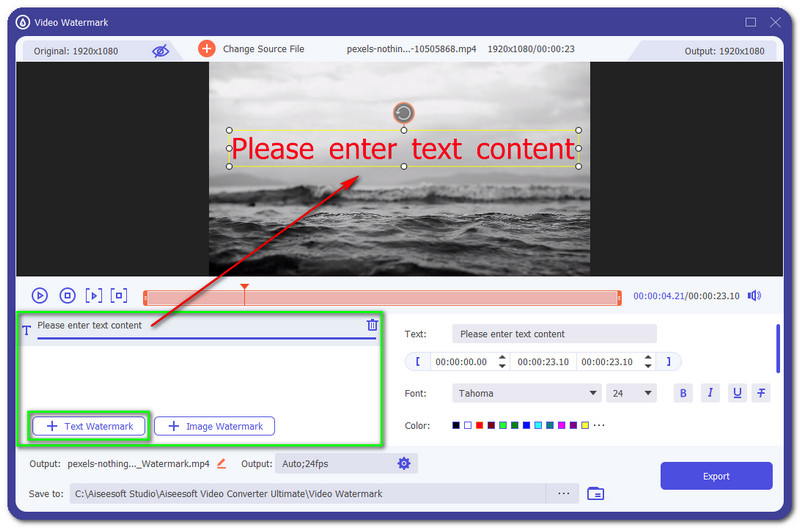Toggle italic text formatting
800x528 pixels.
click(710, 393)
